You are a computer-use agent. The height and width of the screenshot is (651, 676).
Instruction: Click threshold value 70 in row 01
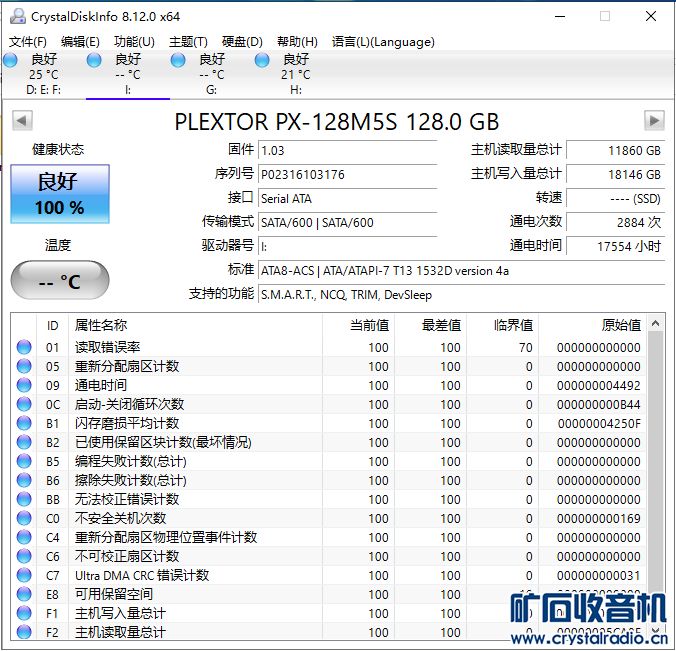coord(526,347)
